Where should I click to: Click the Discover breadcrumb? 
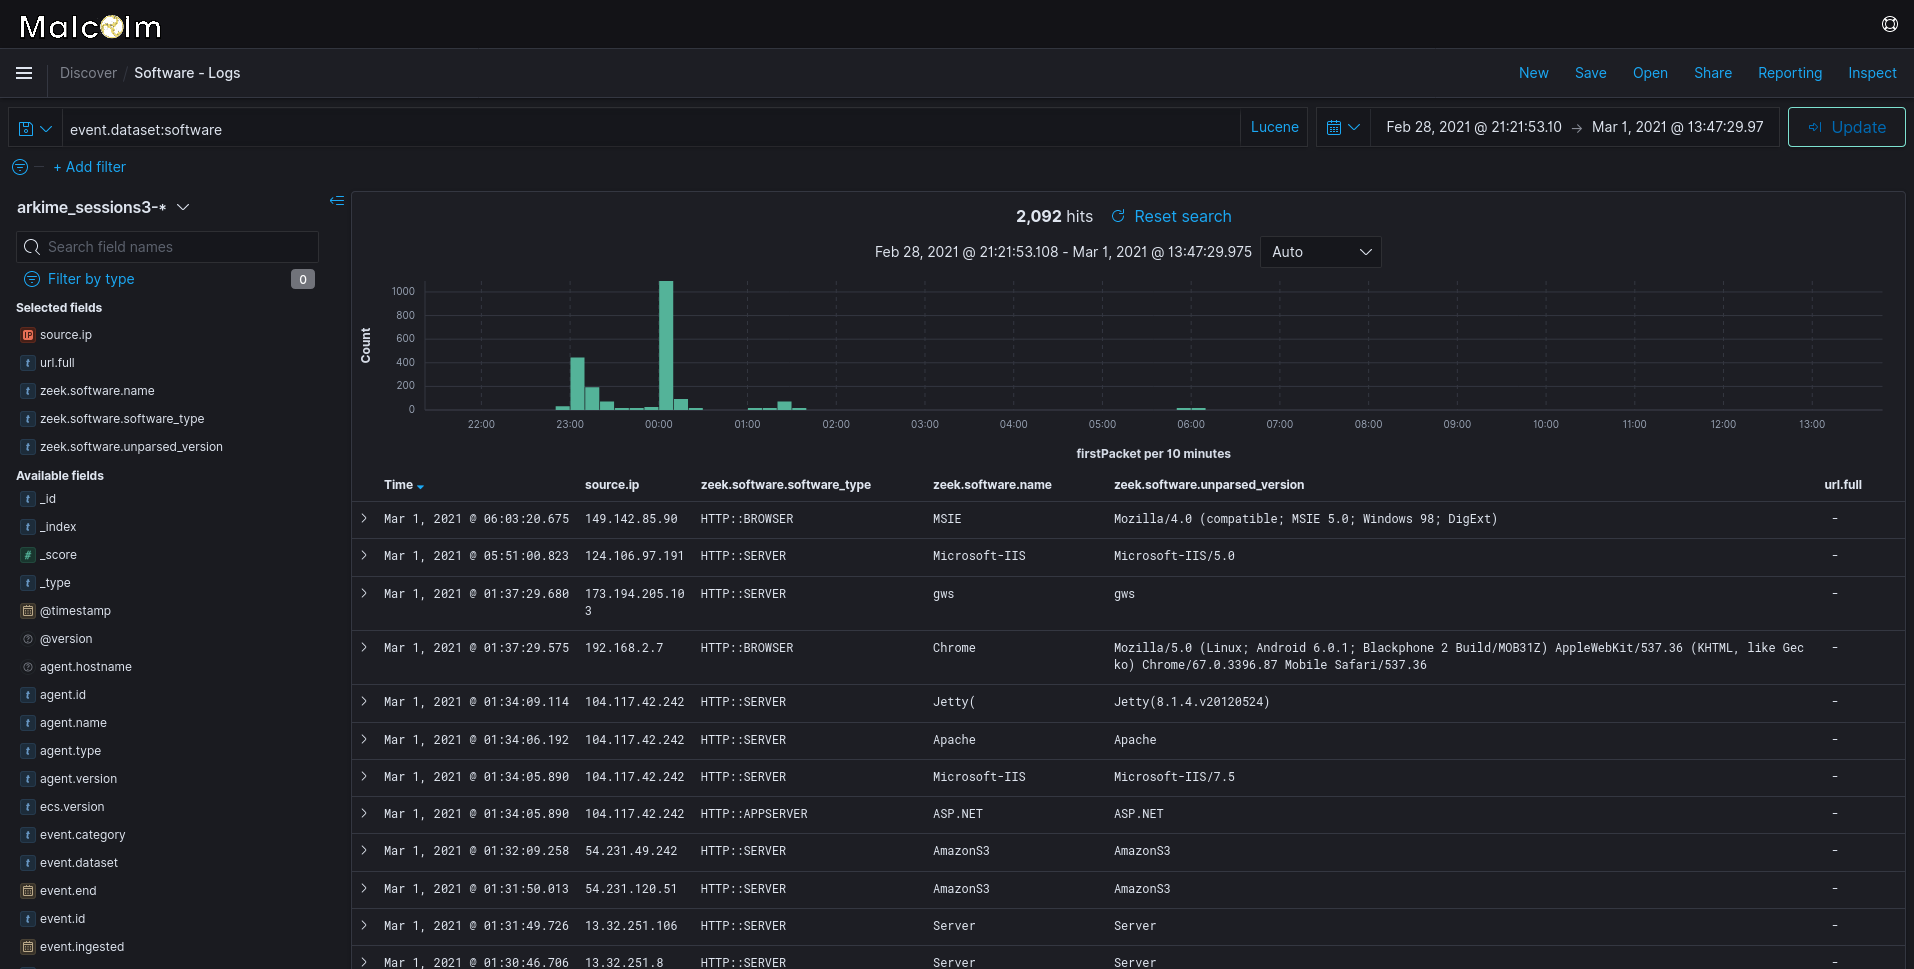click(88, 72)
